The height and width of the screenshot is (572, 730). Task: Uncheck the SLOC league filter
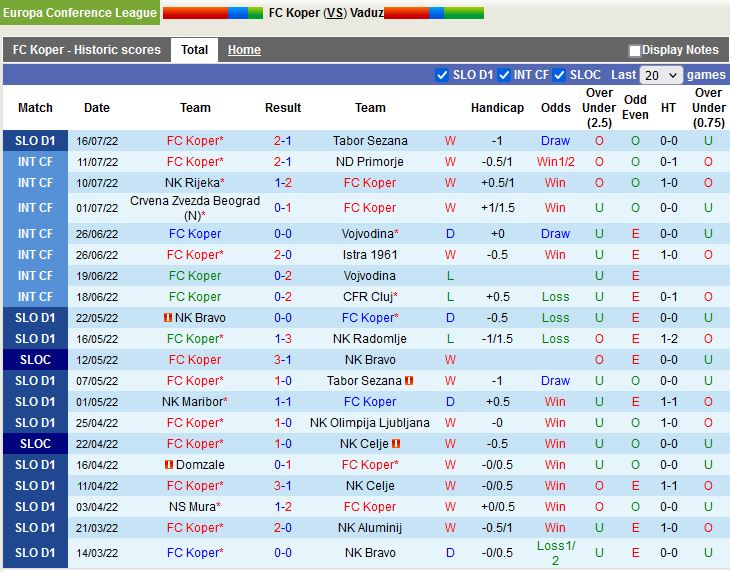[559, 75]
